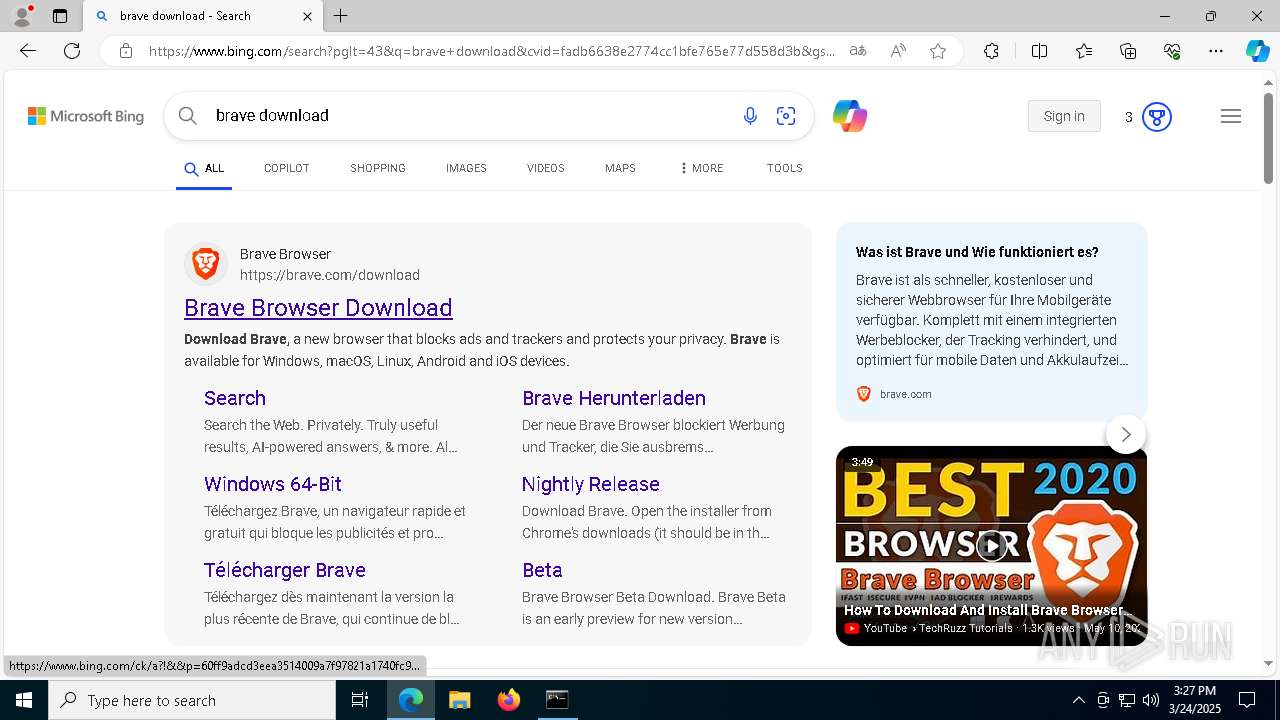Play the Brave Browser YouTube video

coord(991,545)
